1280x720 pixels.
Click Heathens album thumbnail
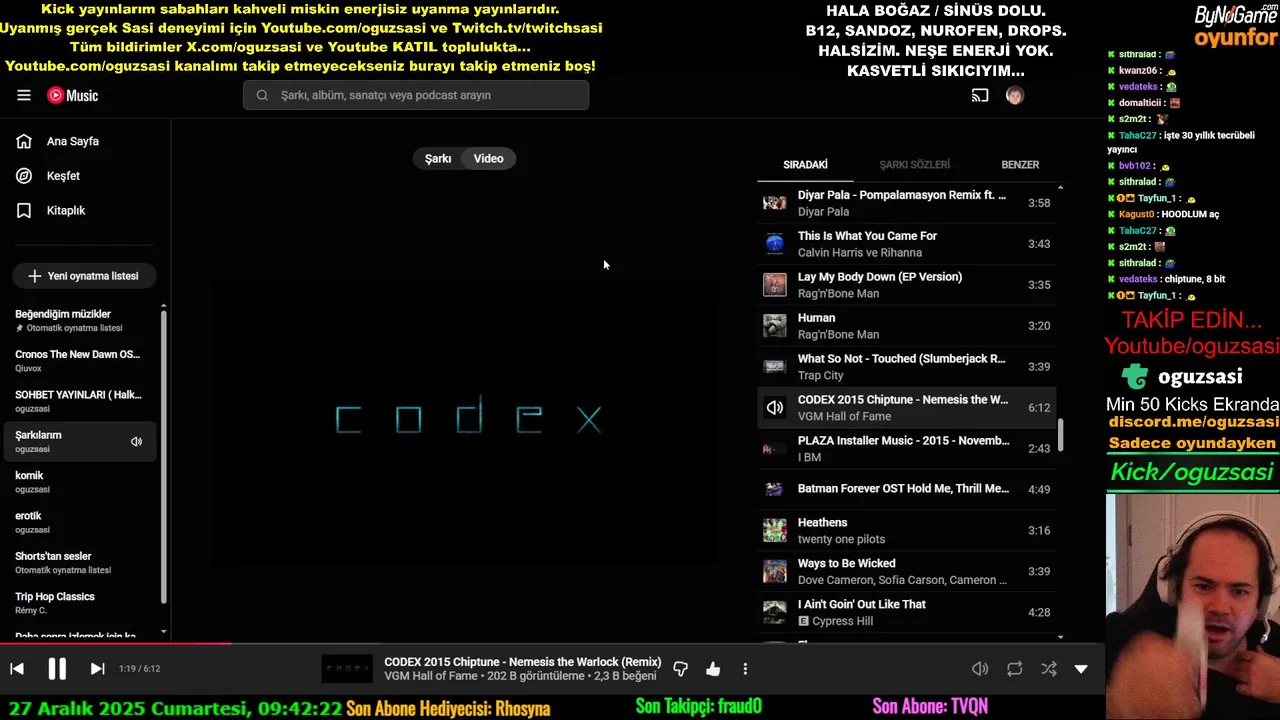click(x=775, y=531)
